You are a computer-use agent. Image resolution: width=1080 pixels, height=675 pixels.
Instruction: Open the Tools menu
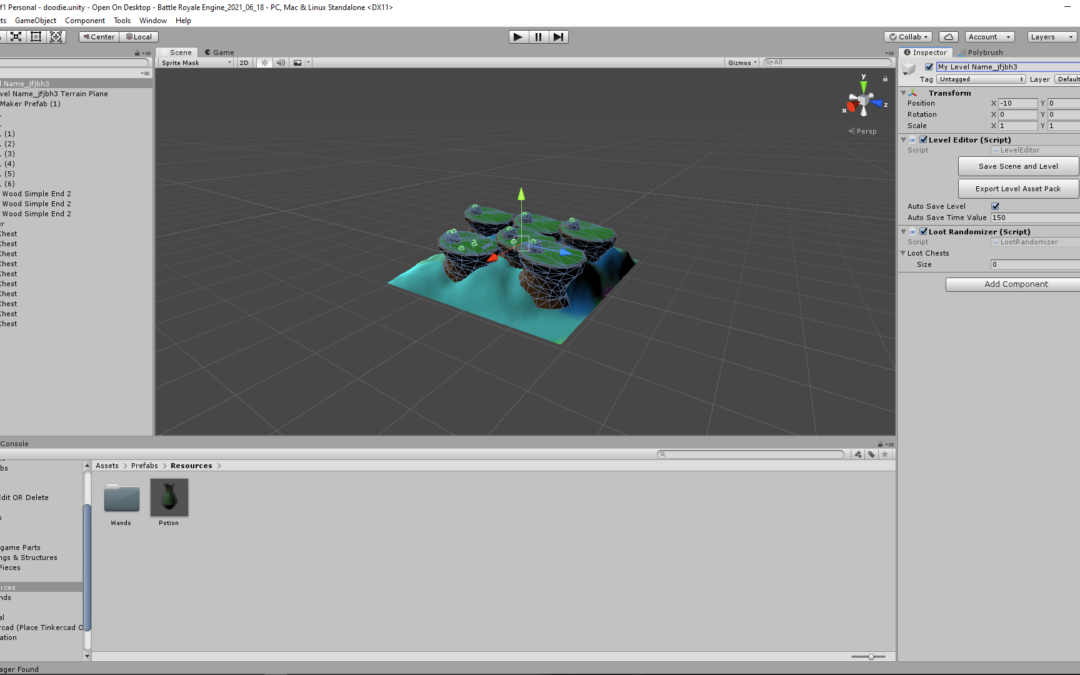(x=122, y=20)
